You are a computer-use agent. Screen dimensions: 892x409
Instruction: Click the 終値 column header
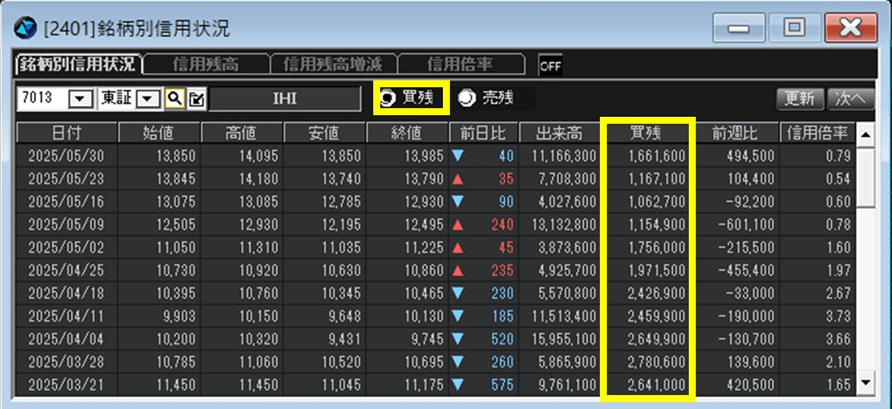(407, 133)
